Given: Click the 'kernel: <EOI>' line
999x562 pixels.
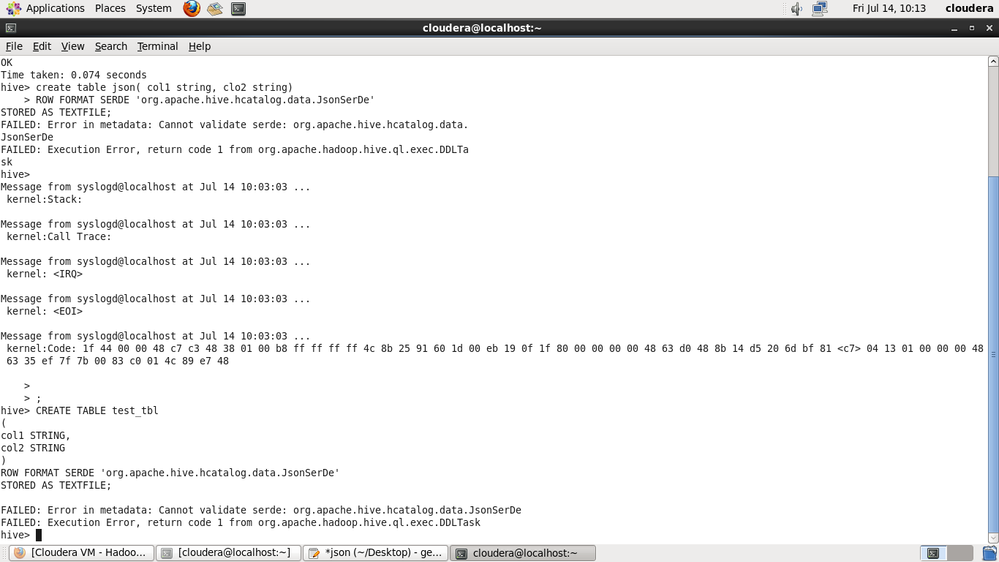Looking at the screenshot, I should (45, 311).
